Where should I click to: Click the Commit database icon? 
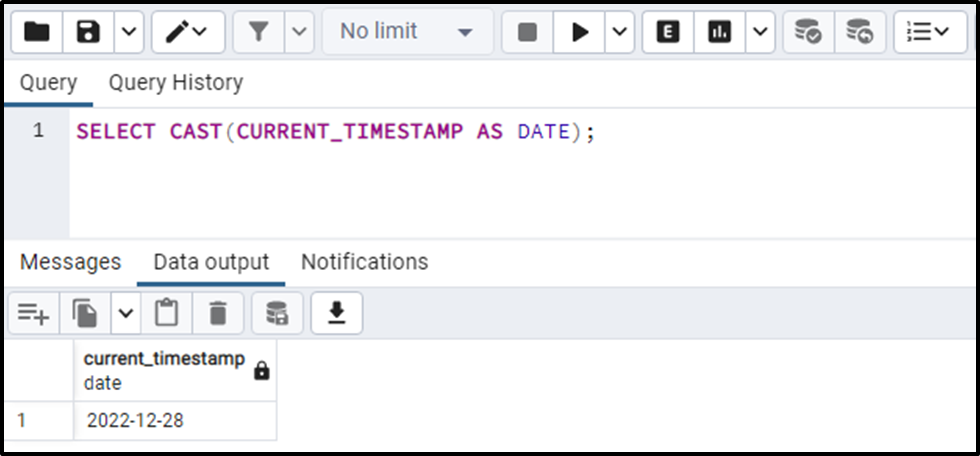coord(808,32)
